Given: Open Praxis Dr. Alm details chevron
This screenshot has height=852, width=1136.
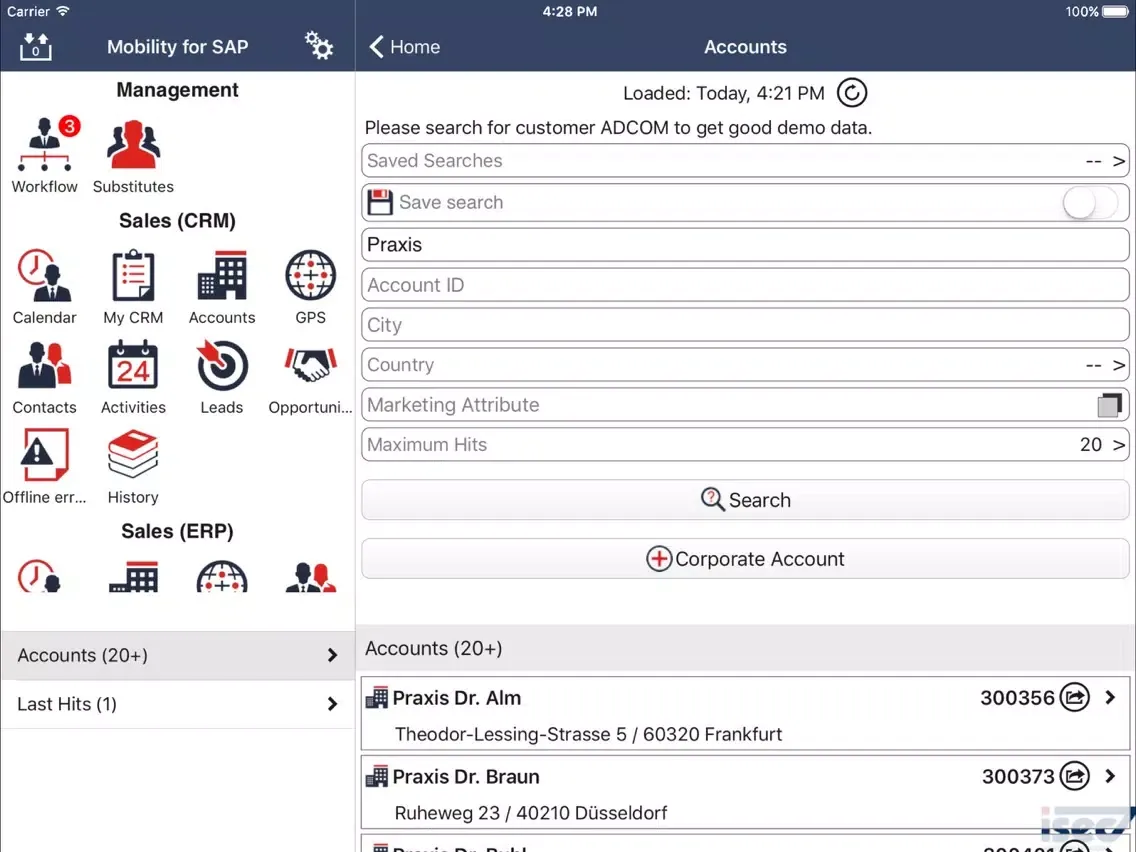Looking at the screenshot, I should click(1111, 698).
